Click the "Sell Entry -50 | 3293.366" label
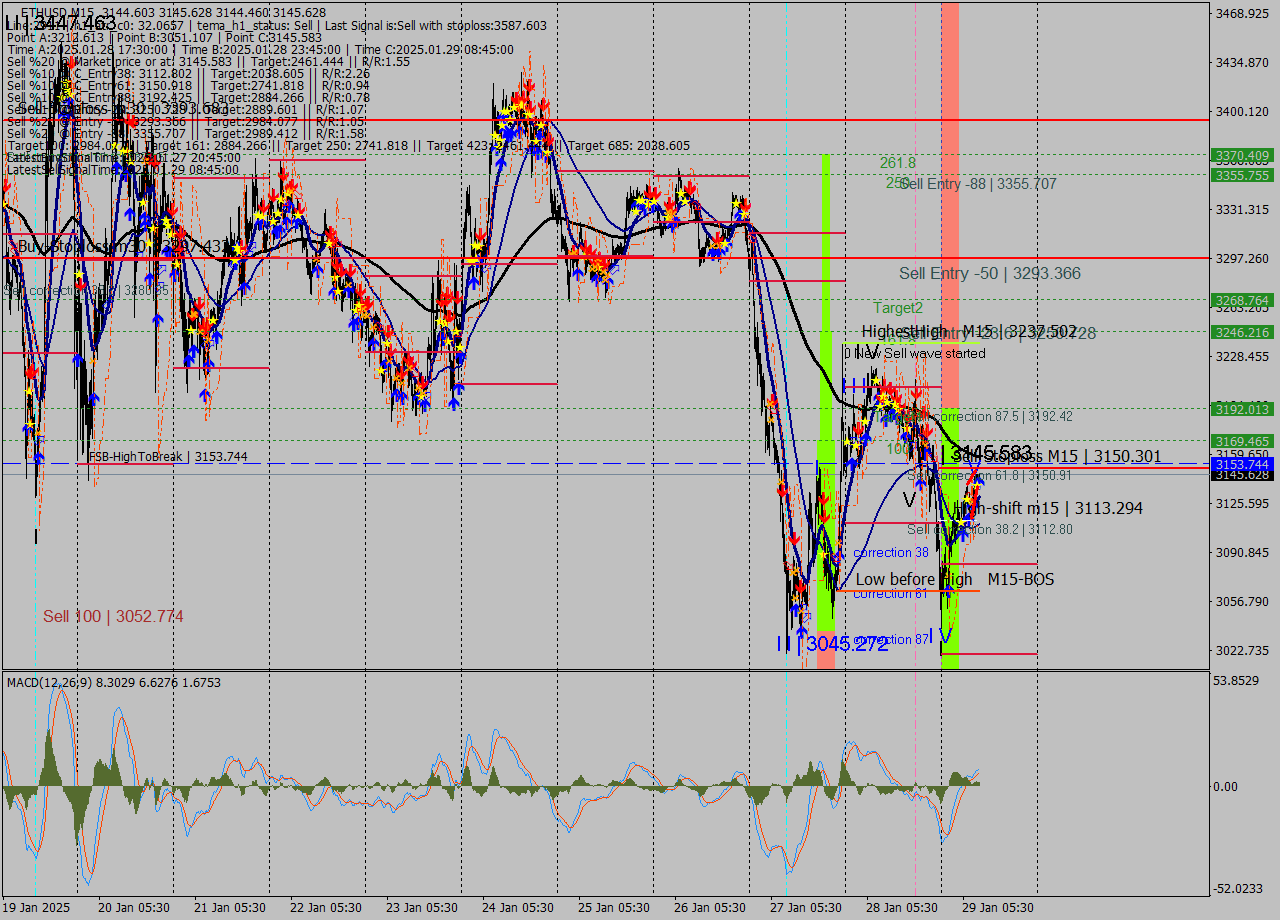 pos(989,273)
